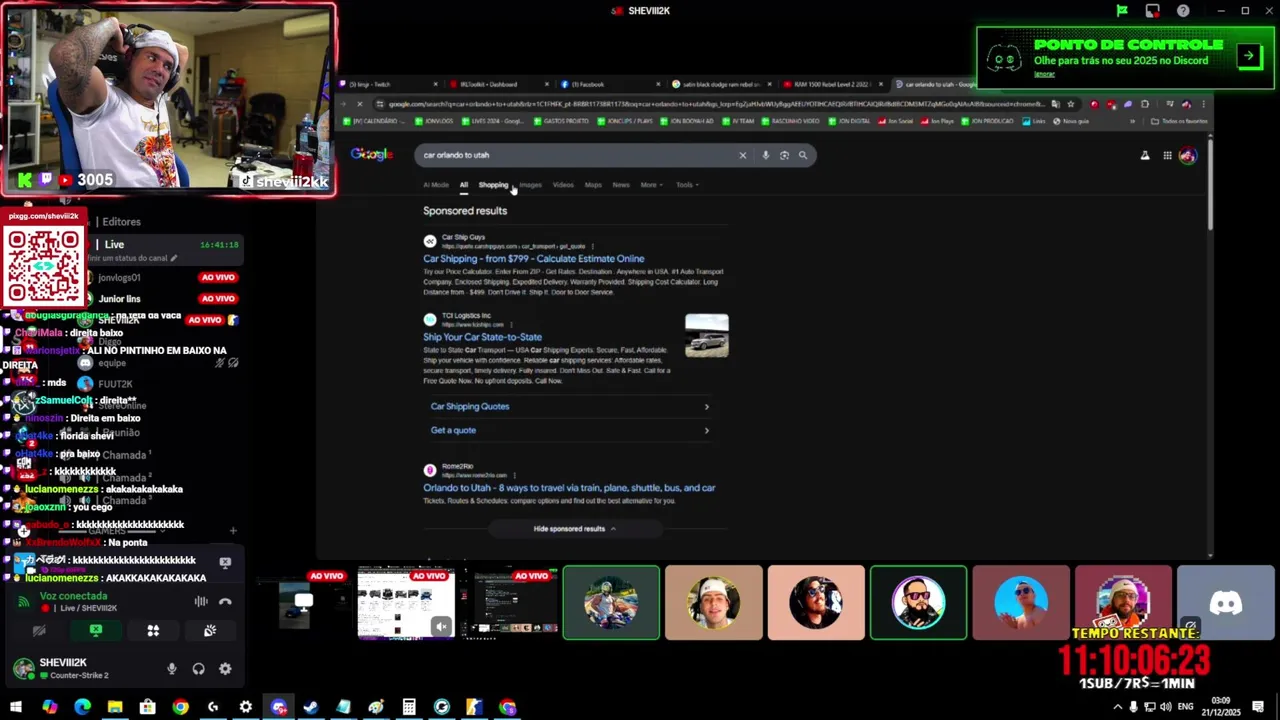The image size is (1280, 720).
Task: Unmute the muted live stream thumbnail
Action: (x=441, y=627)
